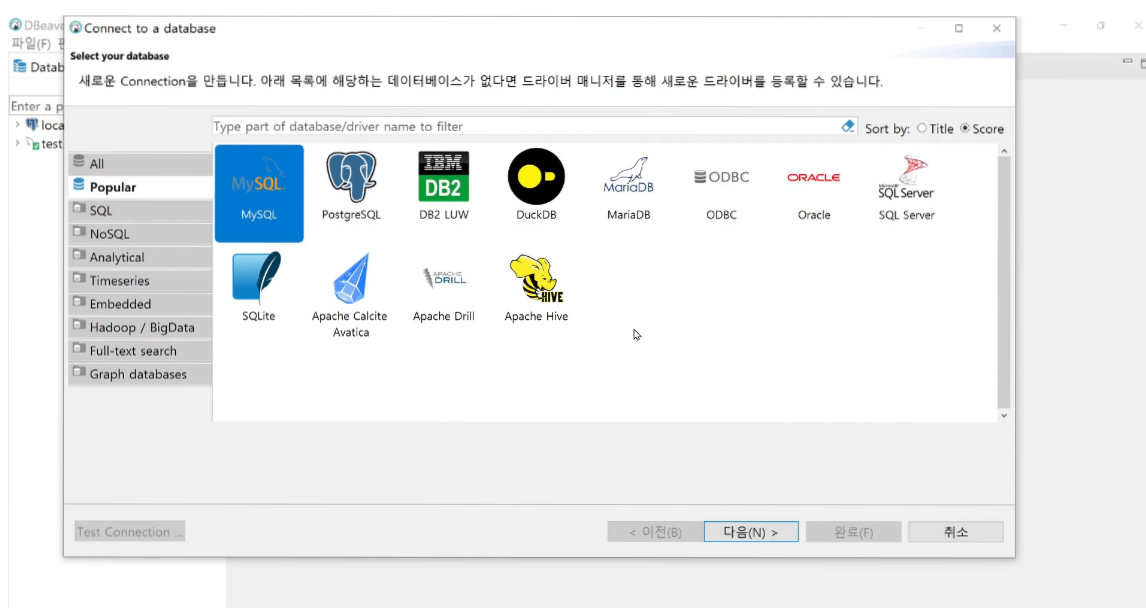
Task: Click the database list vertical scrollbar
Action: (x=1003, y=282)
